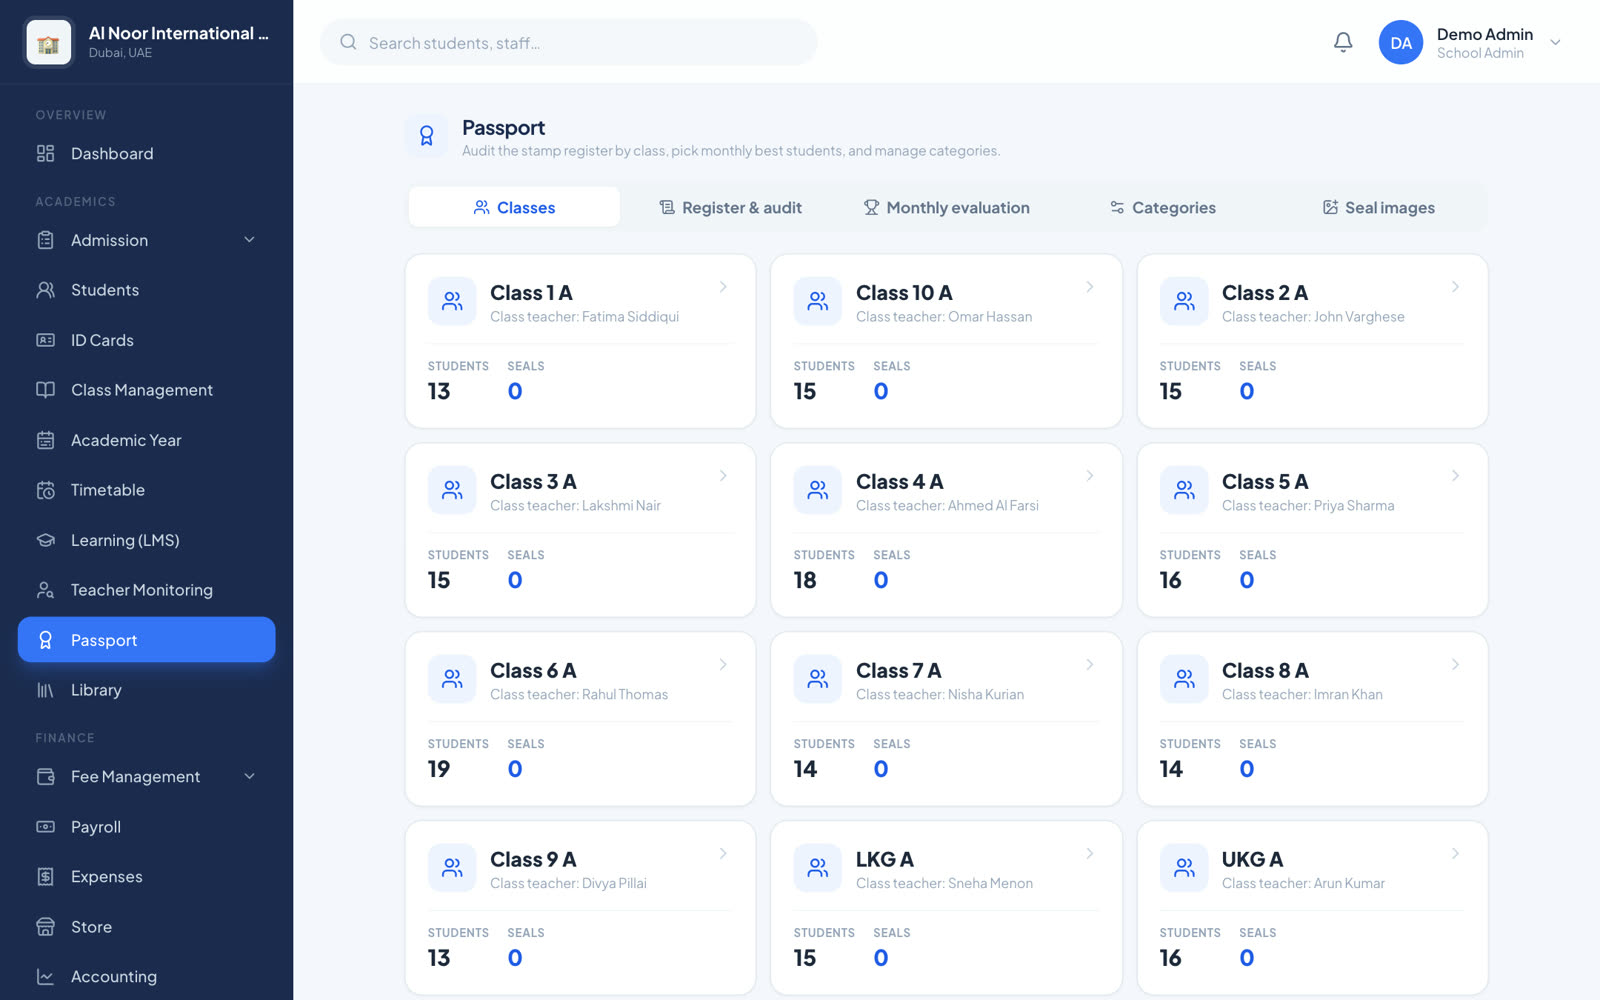Click the Class 2 A card title
The height and width of the screenshot is (1000, 1600).
1265,293
